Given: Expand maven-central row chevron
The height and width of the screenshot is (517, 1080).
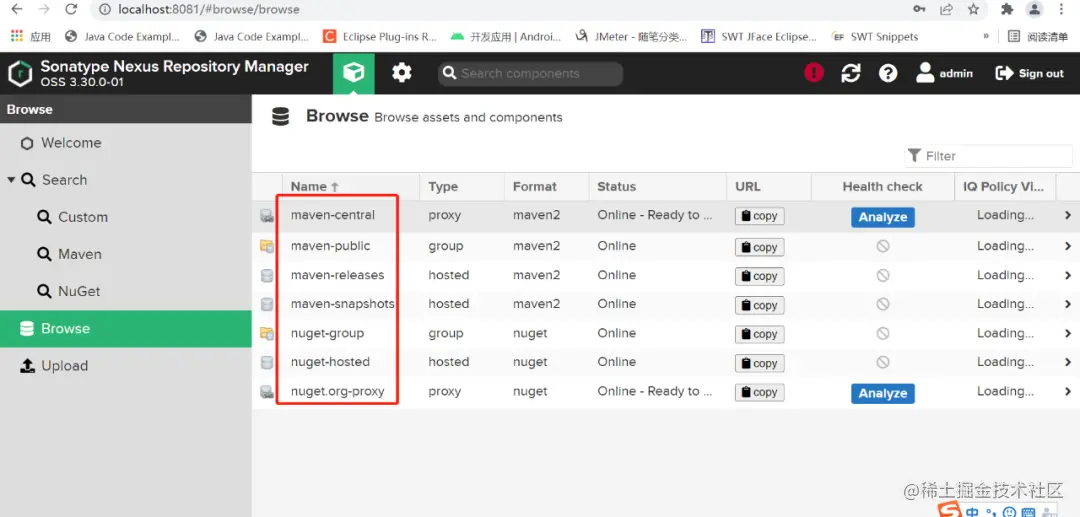Looking at the screenshot, I should [x=1068, y=215].
